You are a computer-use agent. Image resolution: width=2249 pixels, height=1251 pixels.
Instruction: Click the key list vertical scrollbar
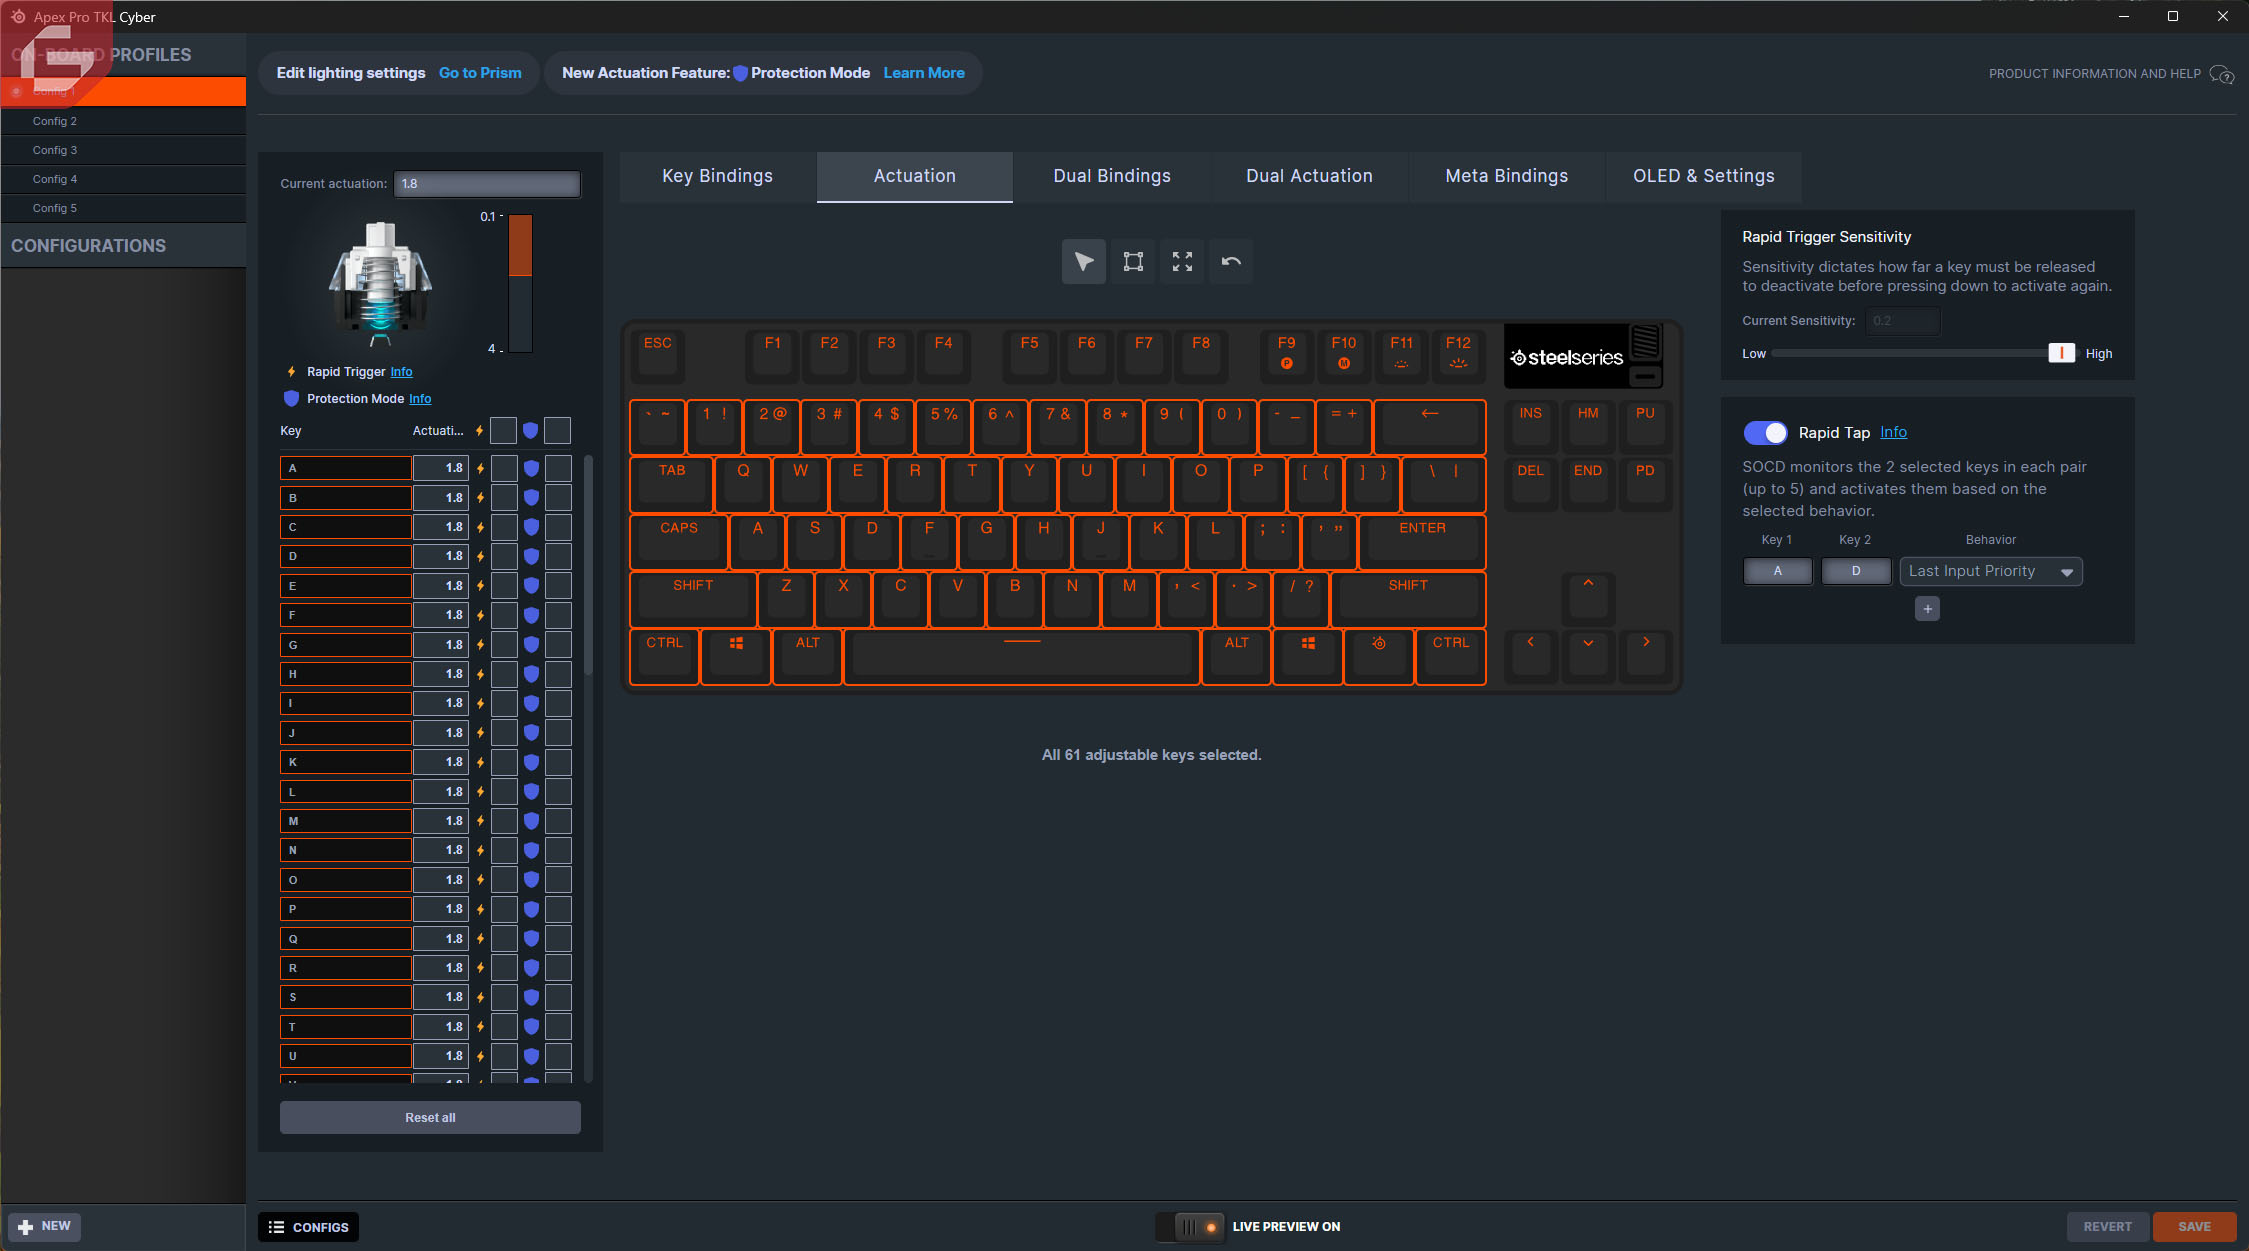tap(588, 565)
